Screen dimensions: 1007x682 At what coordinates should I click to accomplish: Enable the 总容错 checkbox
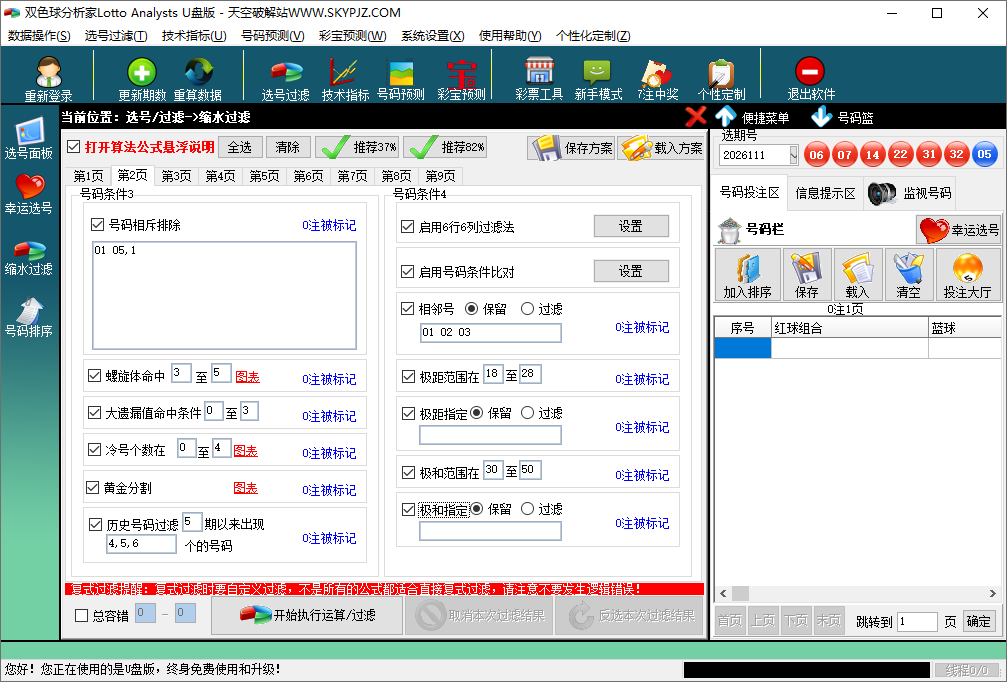tap(82, 615)
